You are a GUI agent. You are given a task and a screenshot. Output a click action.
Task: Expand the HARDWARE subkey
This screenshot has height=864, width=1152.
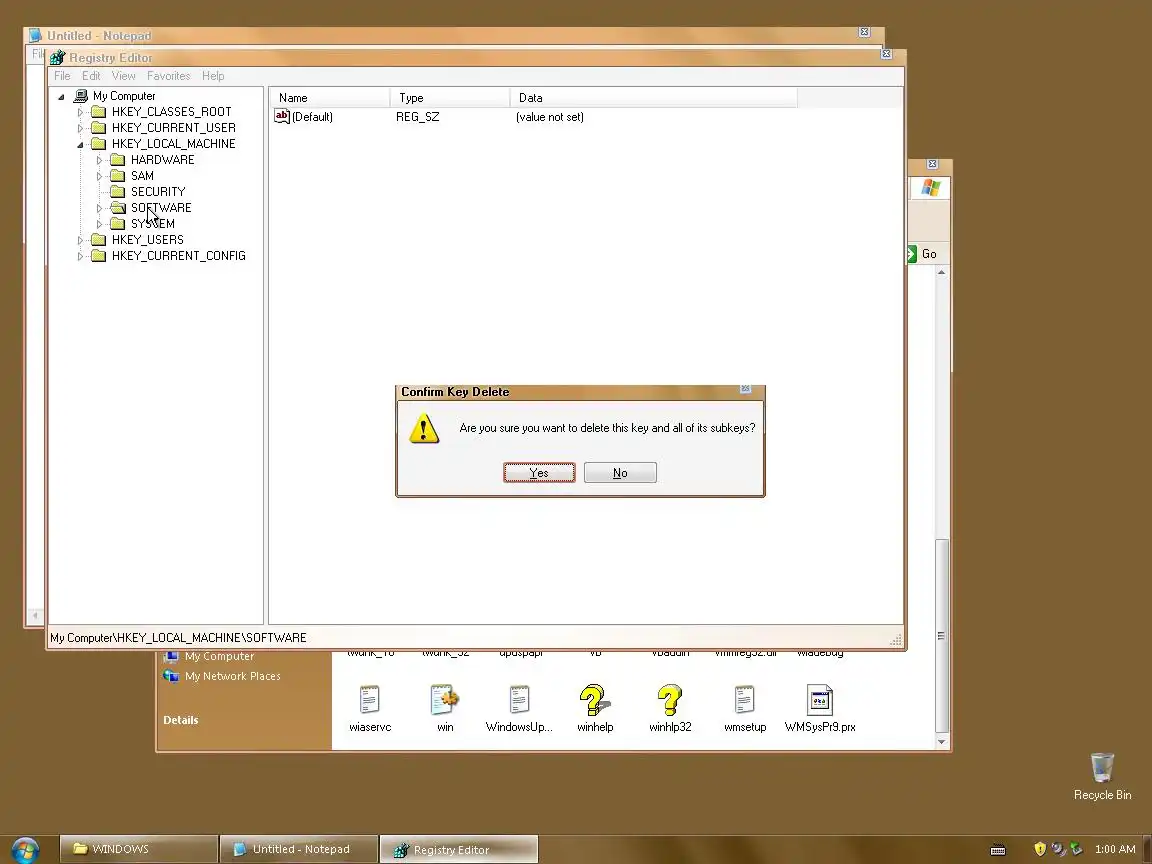click(99, 160)
